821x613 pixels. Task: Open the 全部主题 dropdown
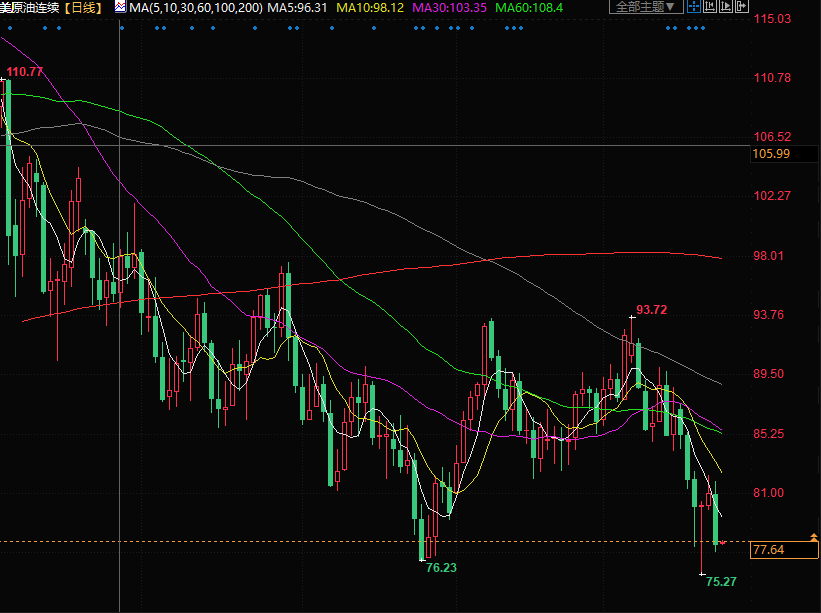pos(645,7)
